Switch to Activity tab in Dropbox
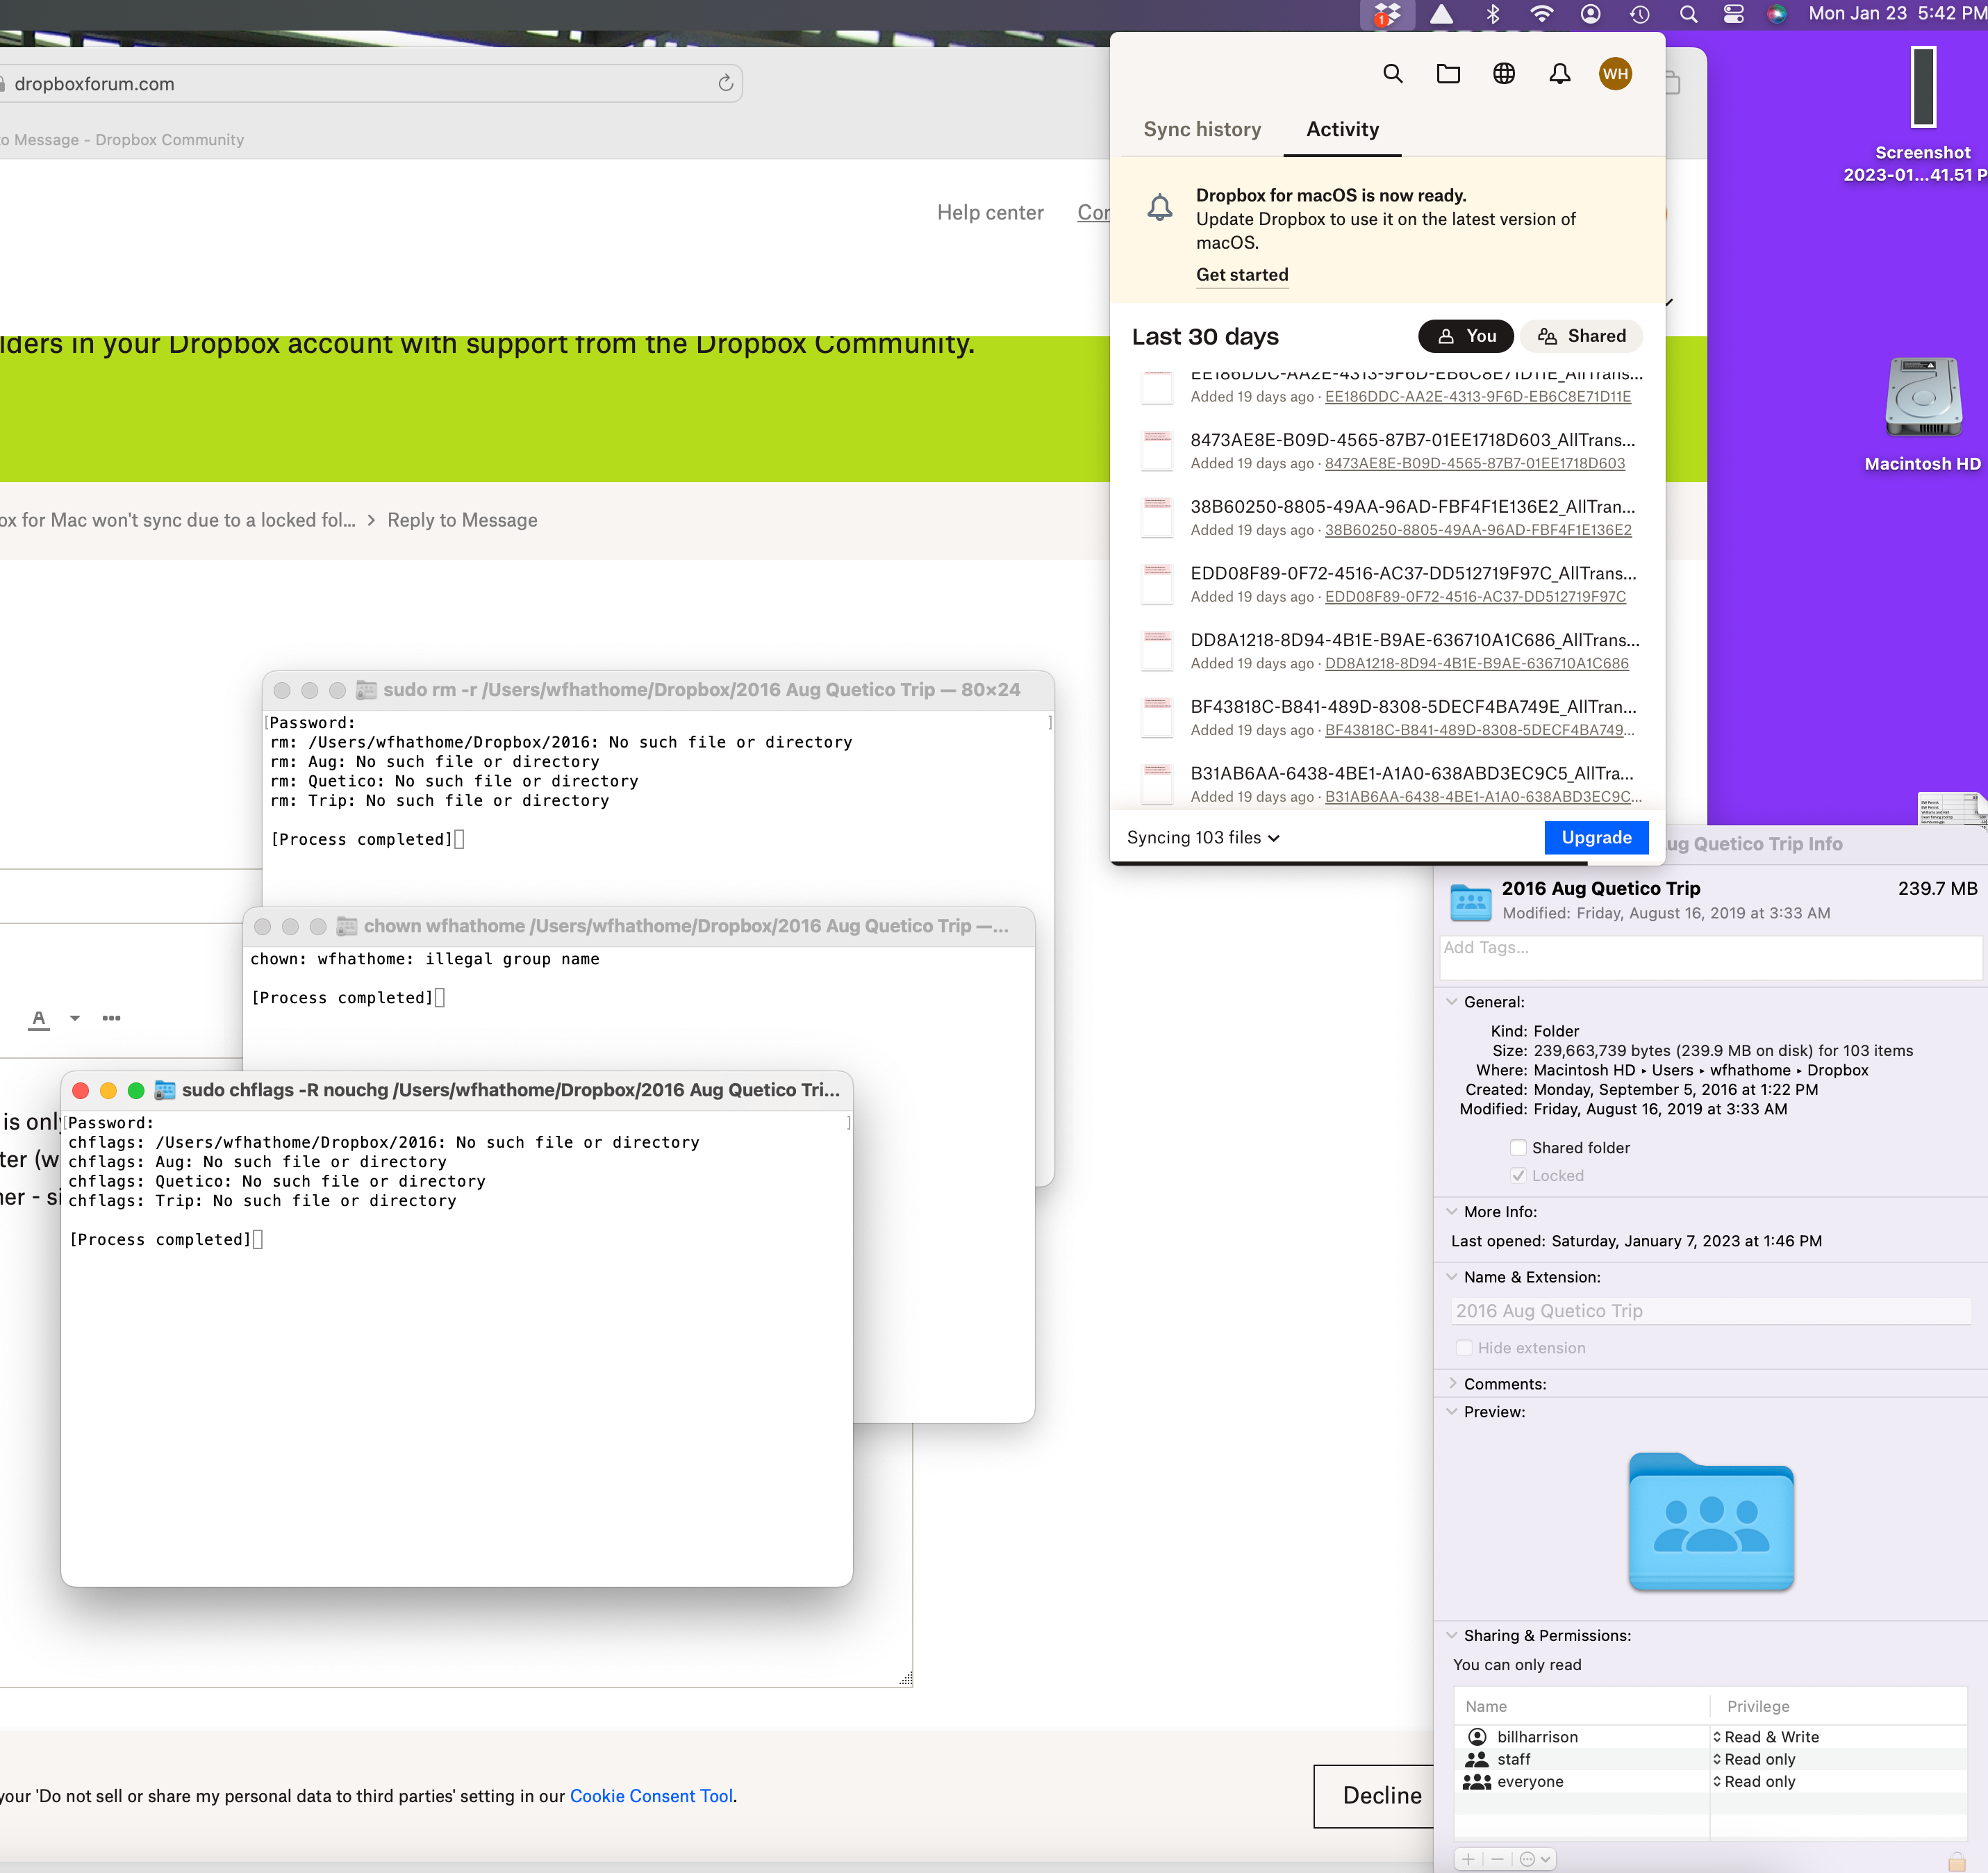The width and height of the screenshot is (1988, 1873). [x=1342, y=129]
